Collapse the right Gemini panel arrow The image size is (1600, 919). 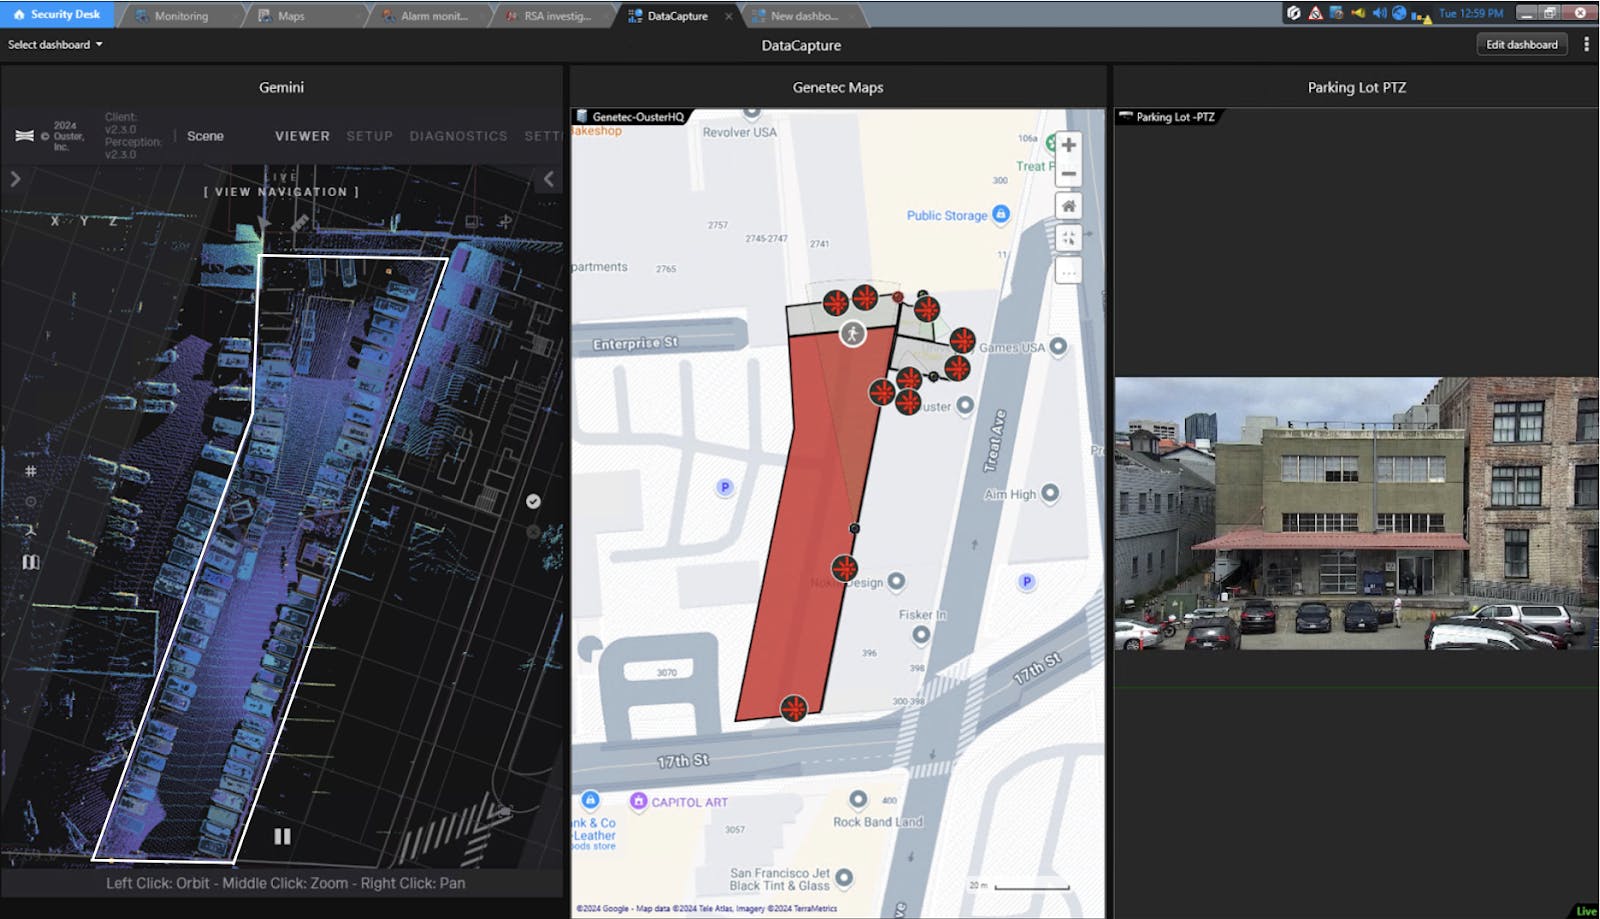pos(548,180)
